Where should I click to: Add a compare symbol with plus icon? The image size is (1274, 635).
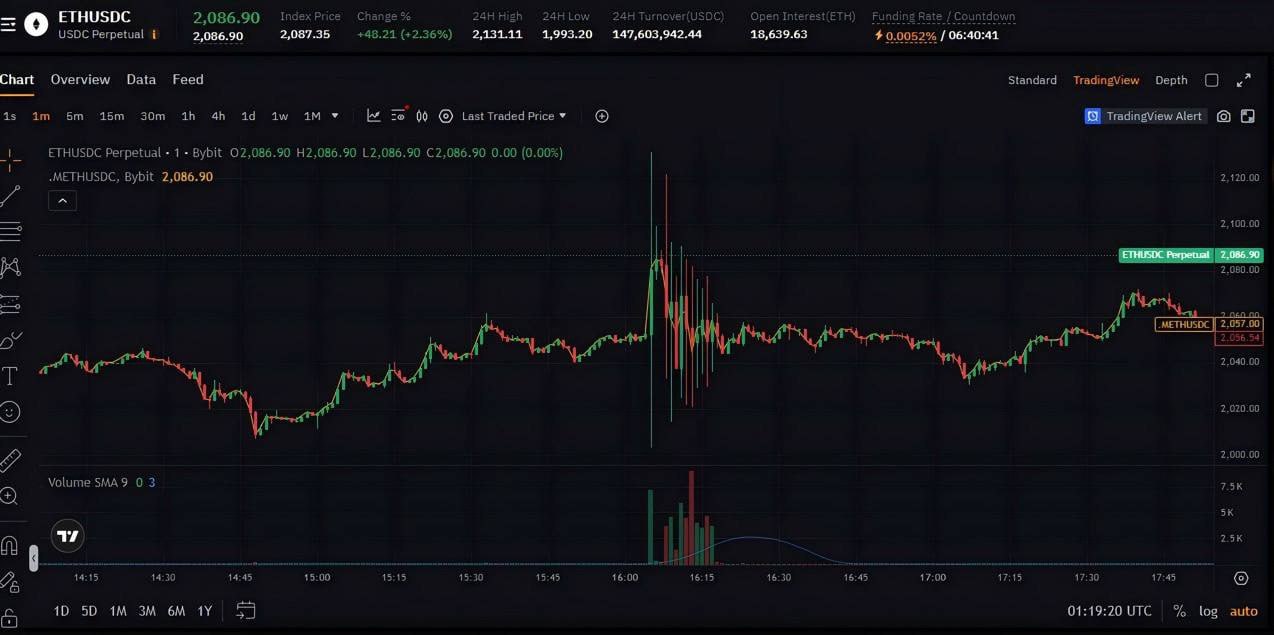coord(602,116)
